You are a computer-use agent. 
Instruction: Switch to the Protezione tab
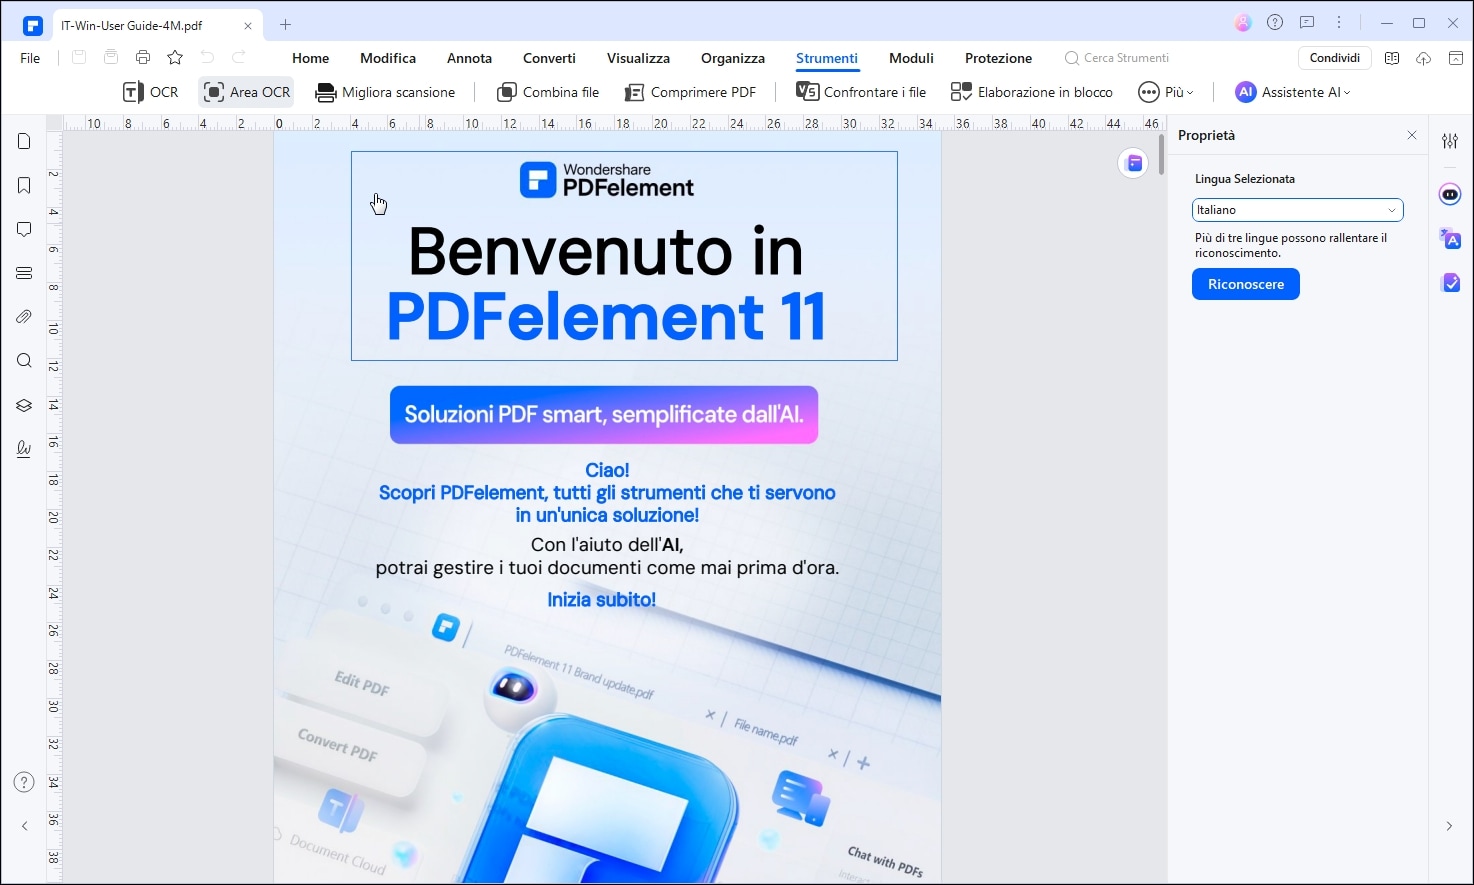click(998, 58)
